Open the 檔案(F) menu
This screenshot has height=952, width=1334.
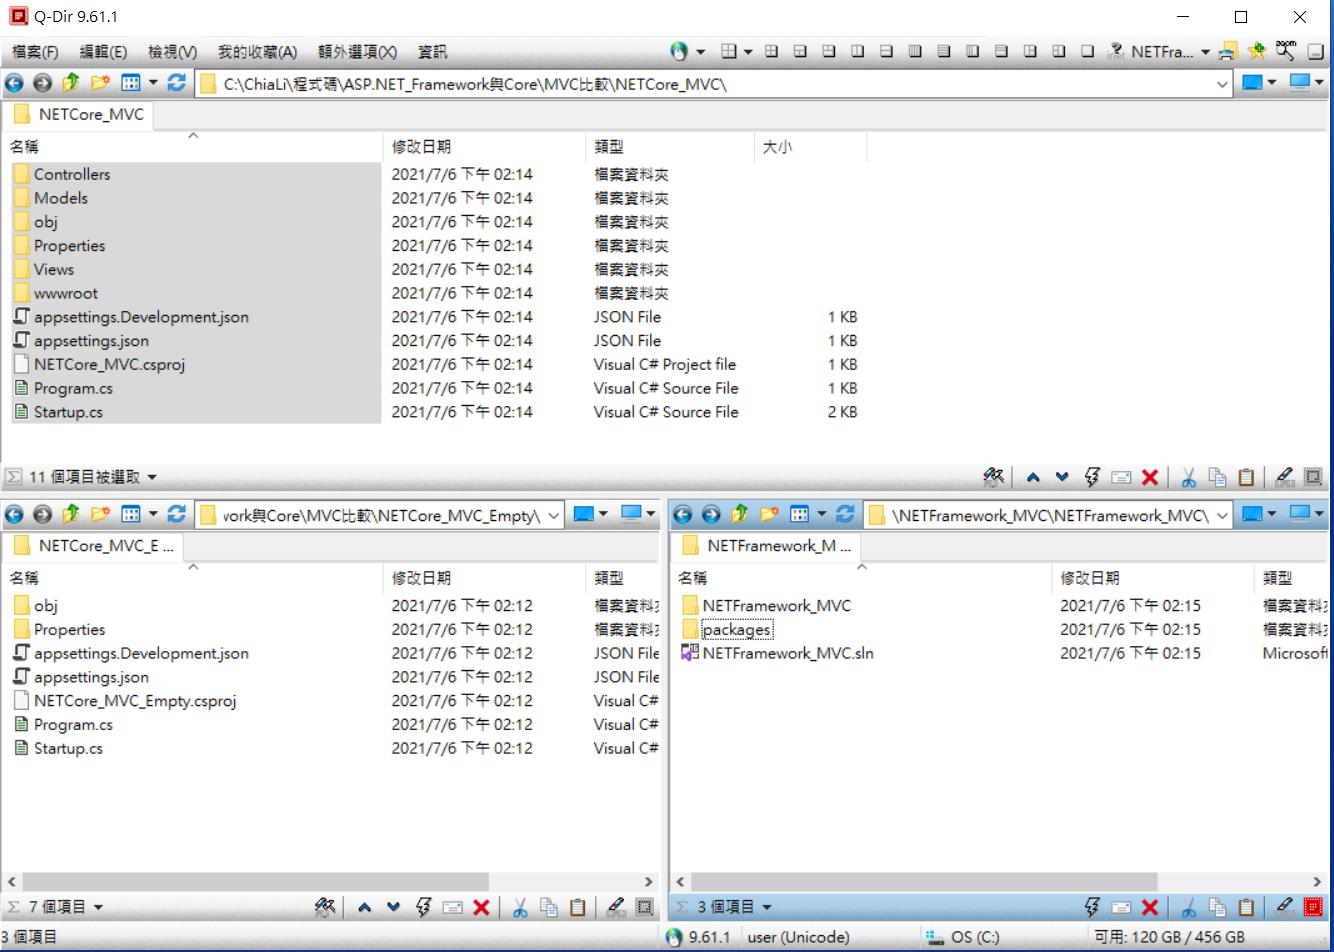(x=35, y=52)
